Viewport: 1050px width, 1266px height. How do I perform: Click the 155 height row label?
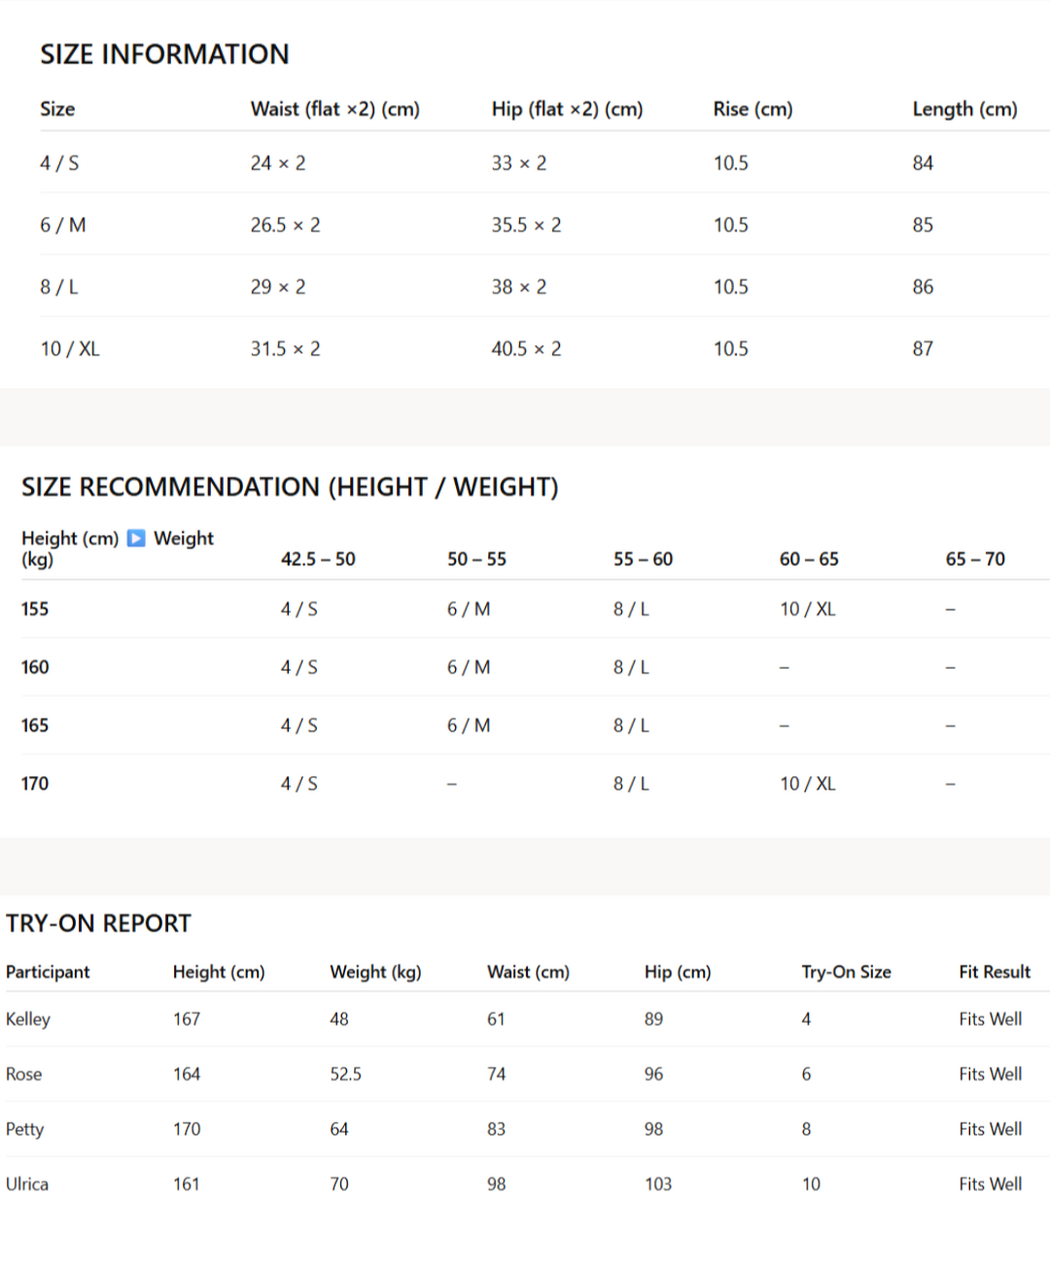click(35, 609)
